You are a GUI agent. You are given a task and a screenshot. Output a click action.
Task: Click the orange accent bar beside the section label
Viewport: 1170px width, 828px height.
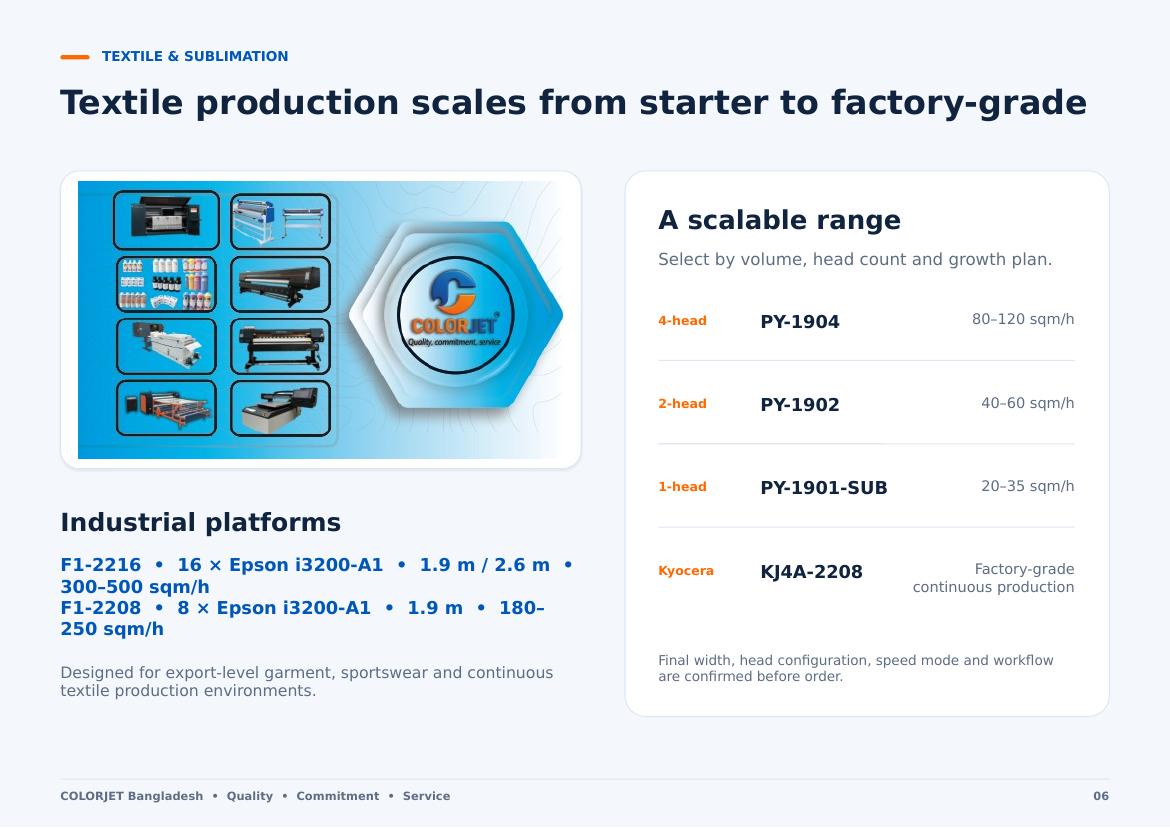tap(75, 57)
